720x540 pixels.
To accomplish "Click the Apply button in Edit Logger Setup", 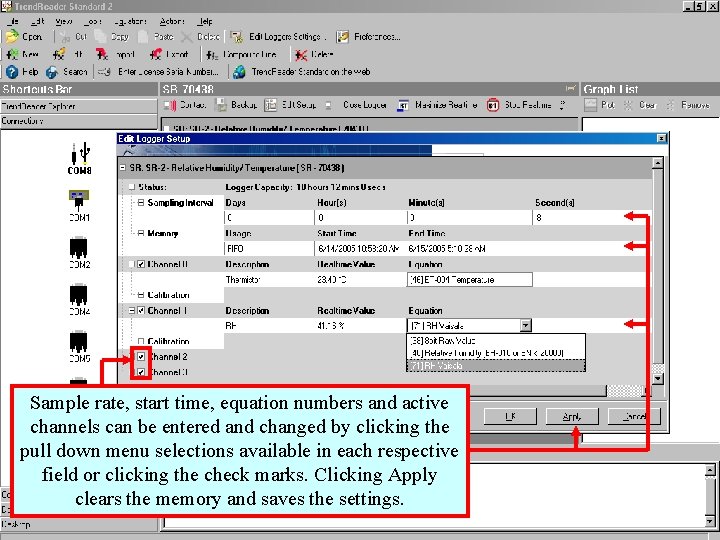I will tap(572, 416).
